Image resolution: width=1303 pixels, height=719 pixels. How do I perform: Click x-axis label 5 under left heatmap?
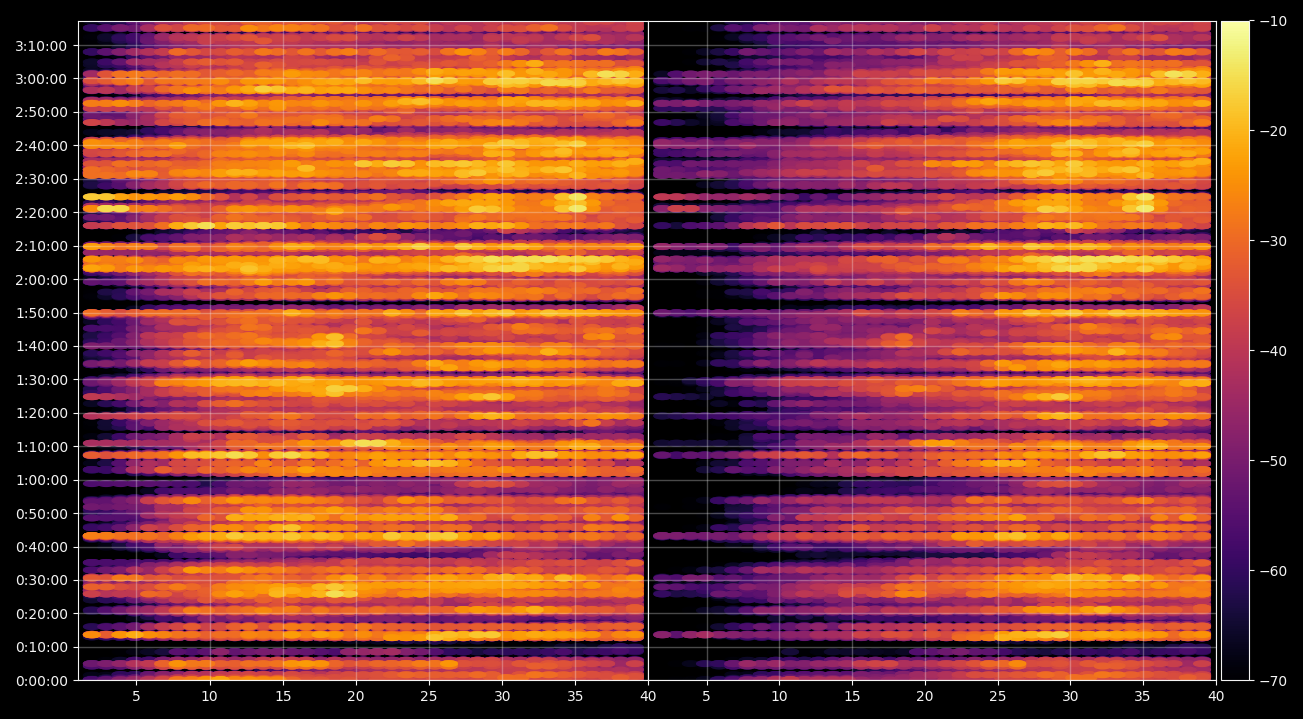(136, 696)
